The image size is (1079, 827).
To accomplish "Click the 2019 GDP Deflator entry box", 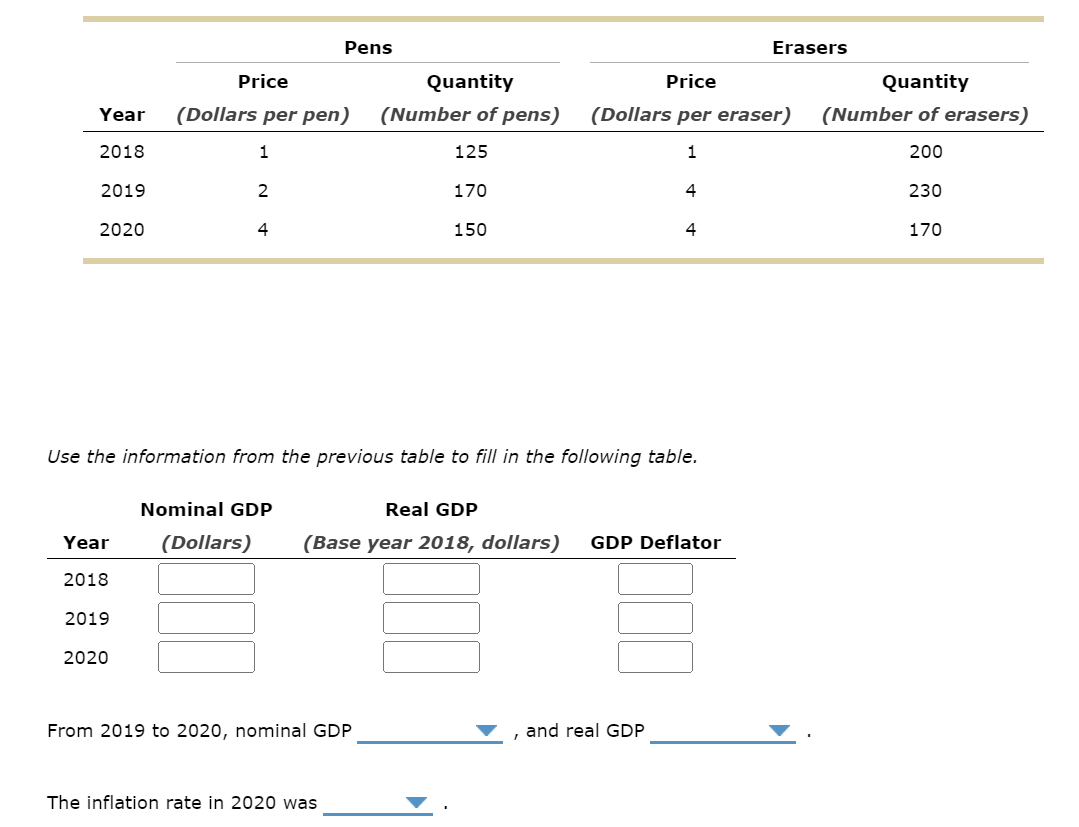I will pos(655,618).
